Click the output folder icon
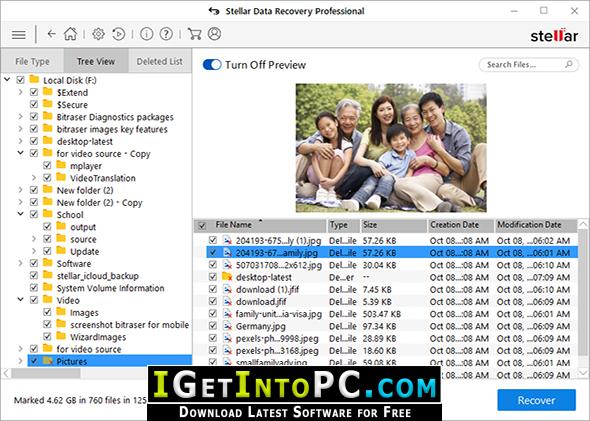Viewport: 590px width, 421px height. pos(61,226)
